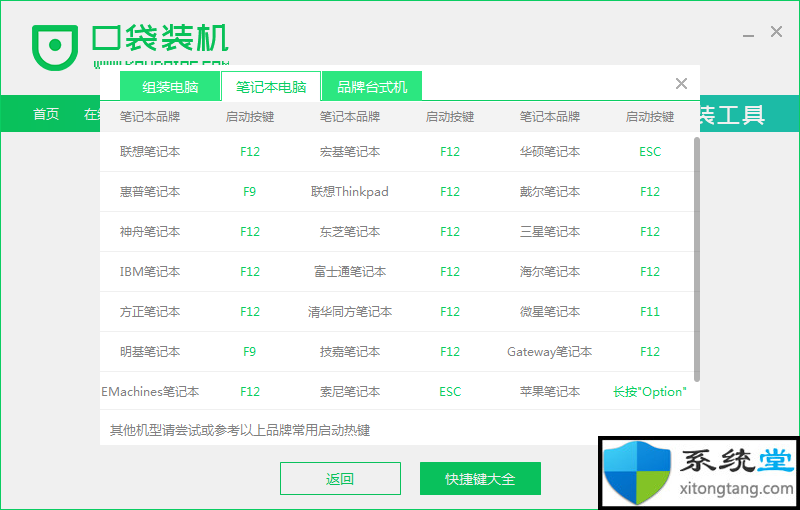The image size is (800, 510).
Task: Click the first 笔记本品牌 column header
Action: pyautogui.click(x=150, y=117)
